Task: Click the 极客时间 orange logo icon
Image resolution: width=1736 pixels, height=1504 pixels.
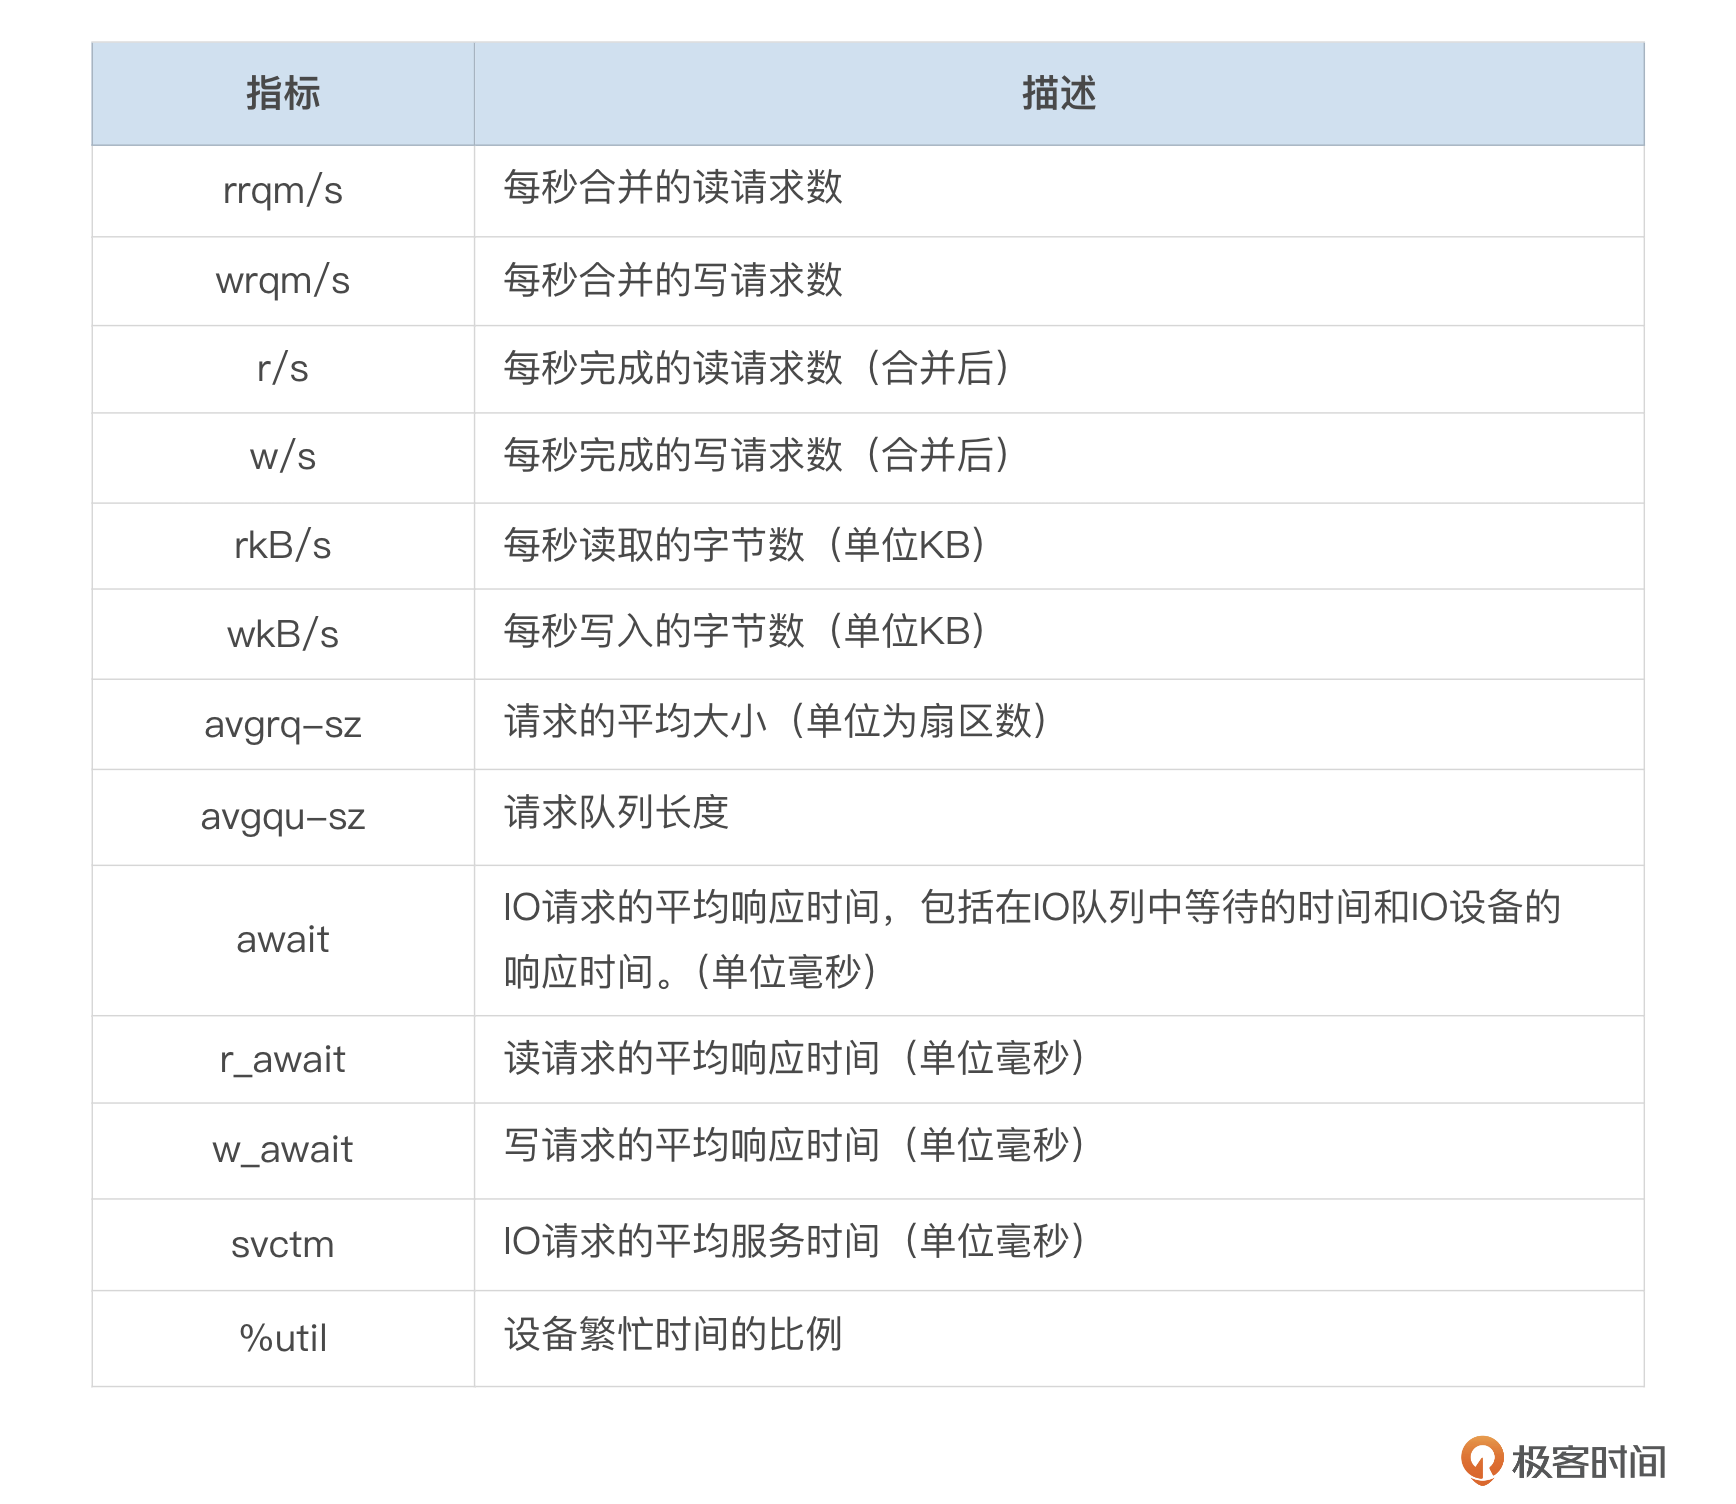Action: (x=1481, y=1460)
